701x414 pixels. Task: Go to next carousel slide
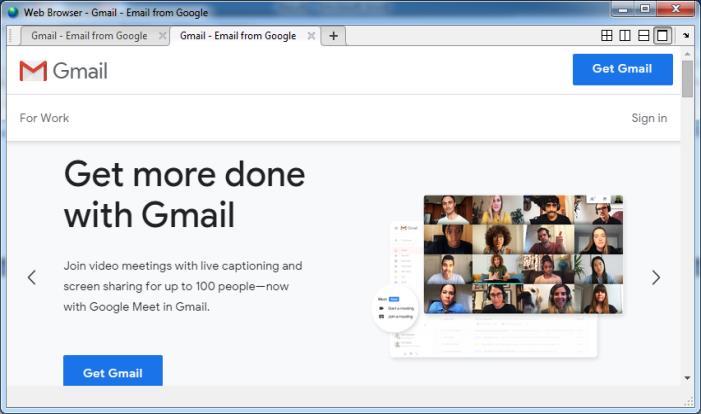coord(656,278)
